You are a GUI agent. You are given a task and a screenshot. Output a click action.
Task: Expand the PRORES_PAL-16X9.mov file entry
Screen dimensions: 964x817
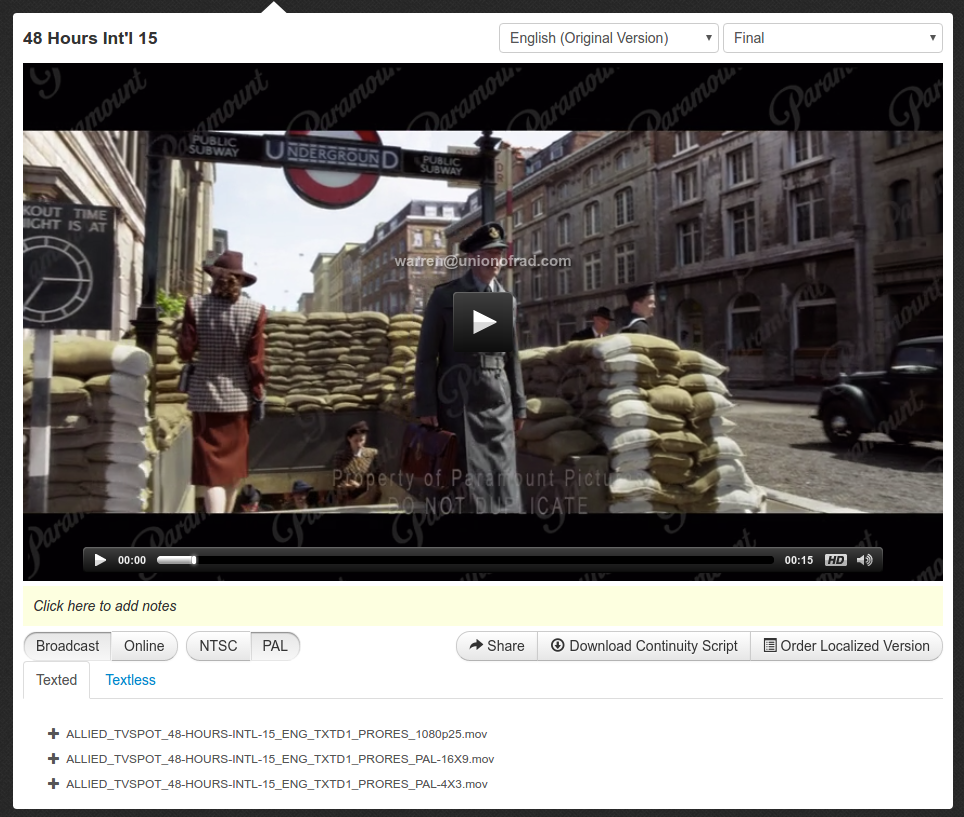[x=53, y=759]
